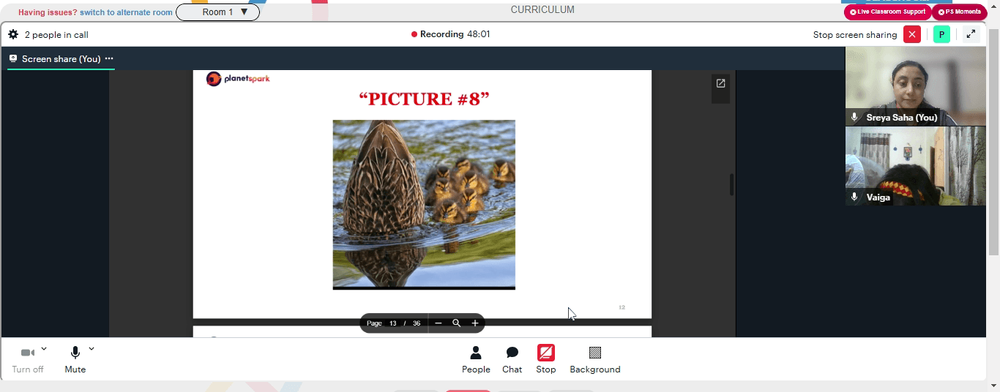1000x392 pixels.
Task: Click the red stop screen sharing X
Action: click(x=912, y=34)
